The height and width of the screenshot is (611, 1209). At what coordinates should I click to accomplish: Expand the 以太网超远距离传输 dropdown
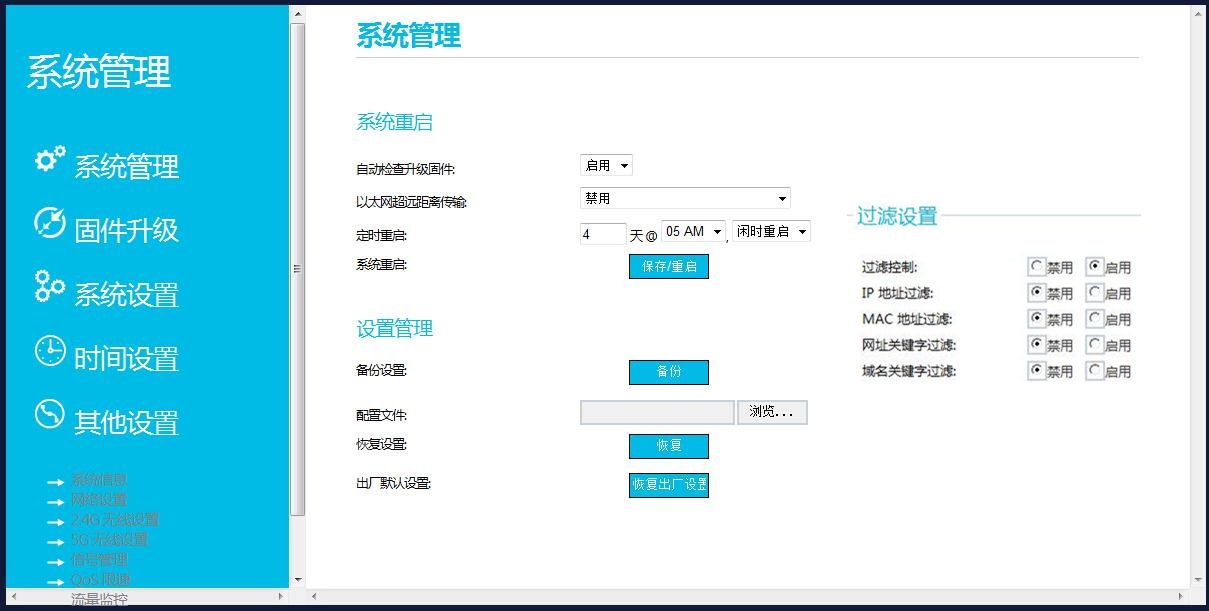tap(685, 198)
